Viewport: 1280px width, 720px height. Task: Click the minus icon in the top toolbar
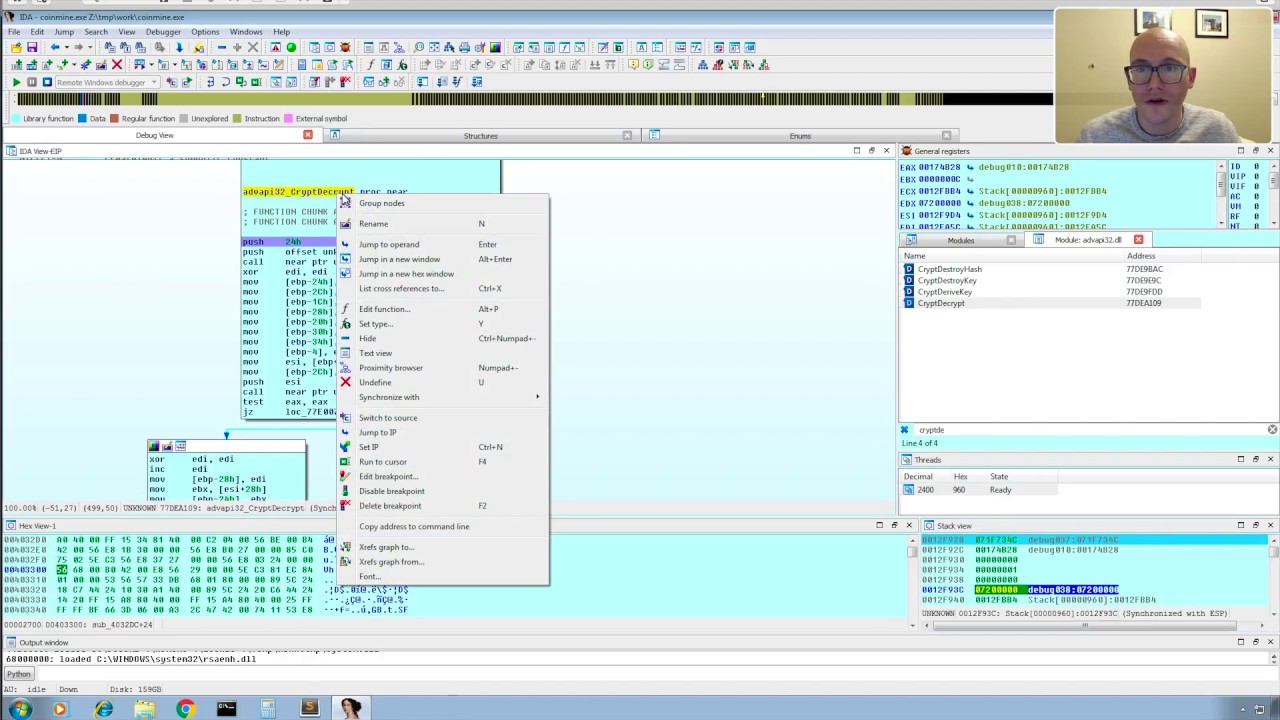(x=221, y=47)
